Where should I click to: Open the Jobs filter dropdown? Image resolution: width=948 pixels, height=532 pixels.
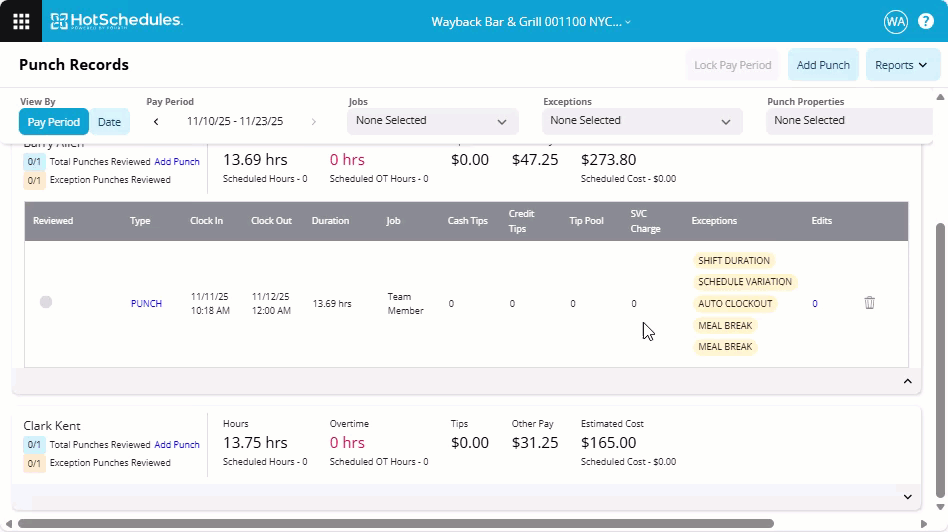pos(432,121)
